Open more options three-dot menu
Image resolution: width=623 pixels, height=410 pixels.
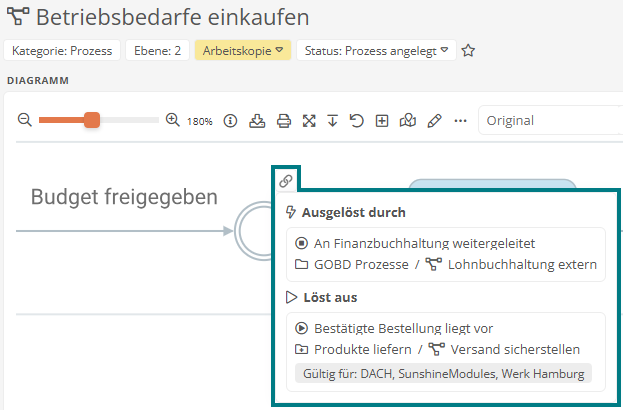click(x=460, y=120)
